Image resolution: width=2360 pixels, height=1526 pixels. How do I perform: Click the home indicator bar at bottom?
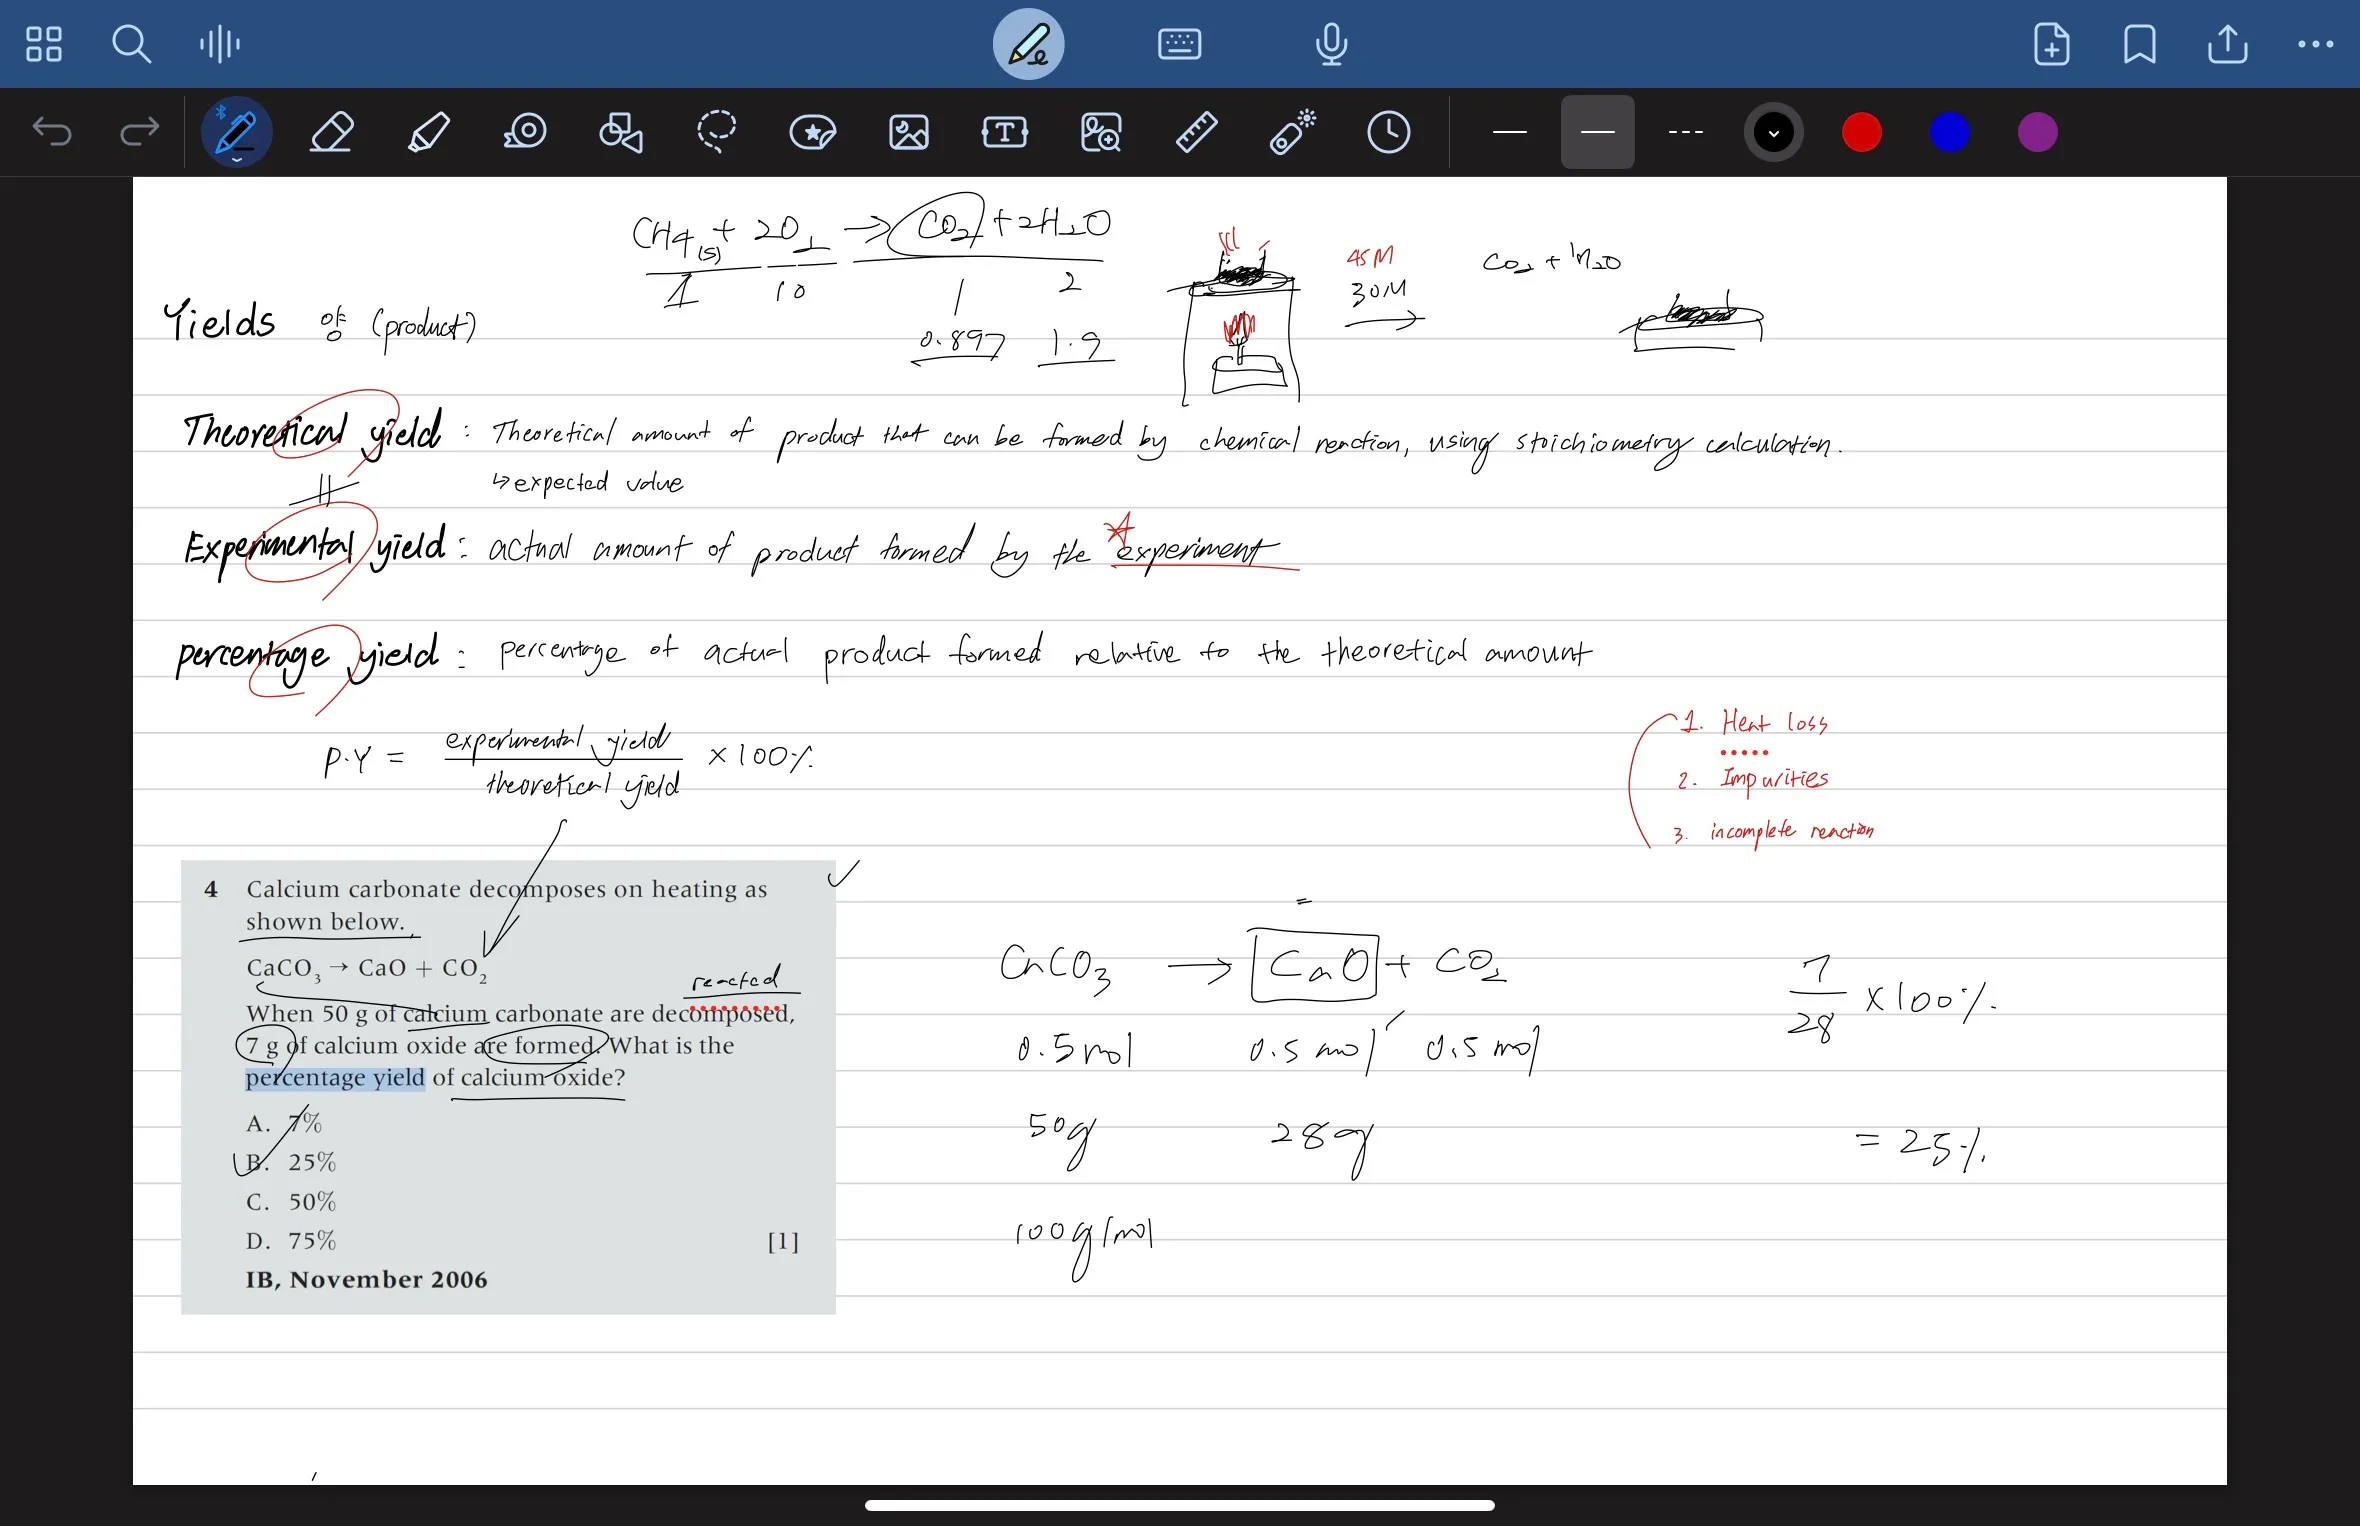coord(1180,1505)
